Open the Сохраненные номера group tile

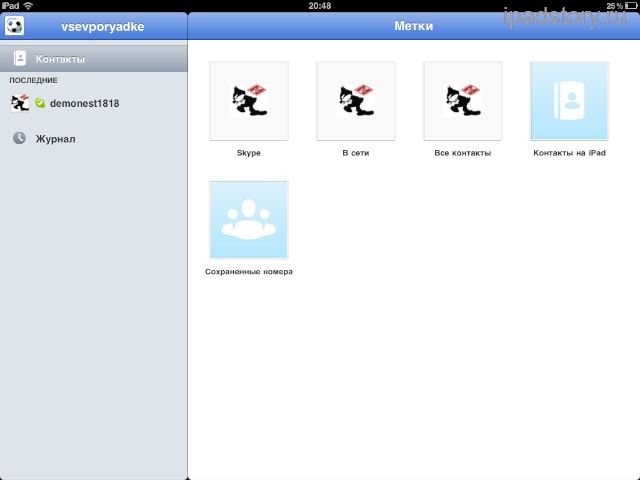[249, 220]
